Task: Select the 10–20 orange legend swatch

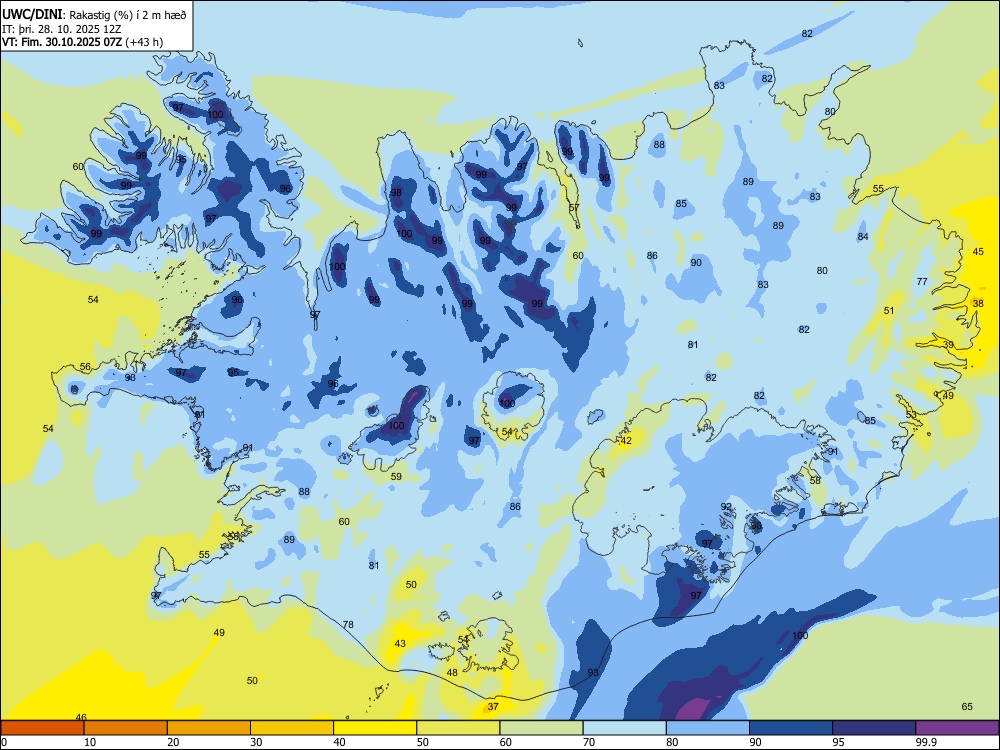Action: [126, 728]
